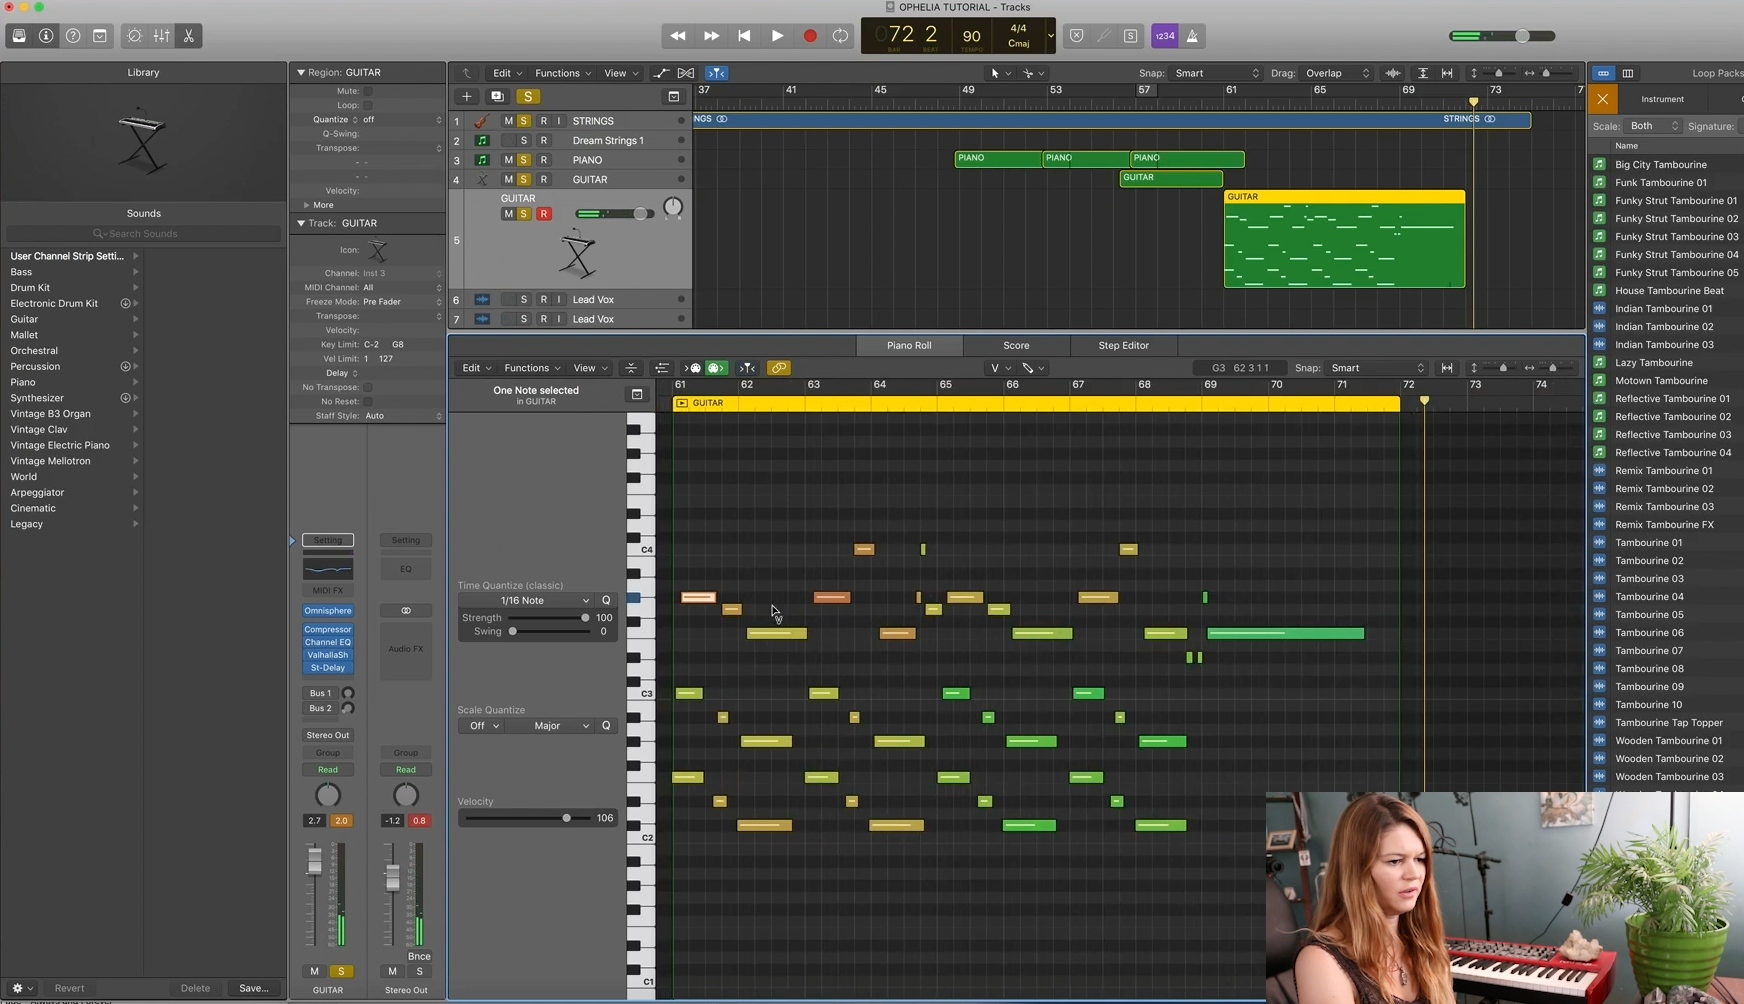Toggle Count-in 1234 button
This screenshot has width=1744, height=1004.
1165,36
